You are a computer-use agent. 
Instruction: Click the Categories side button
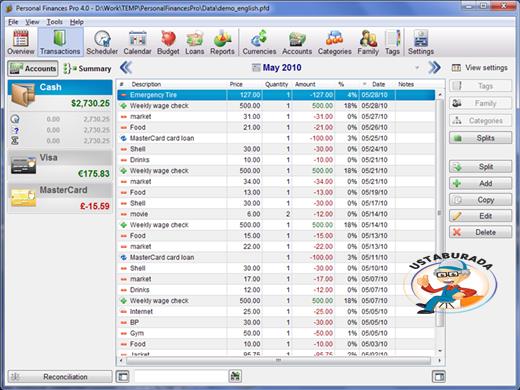tap(480, 121)
